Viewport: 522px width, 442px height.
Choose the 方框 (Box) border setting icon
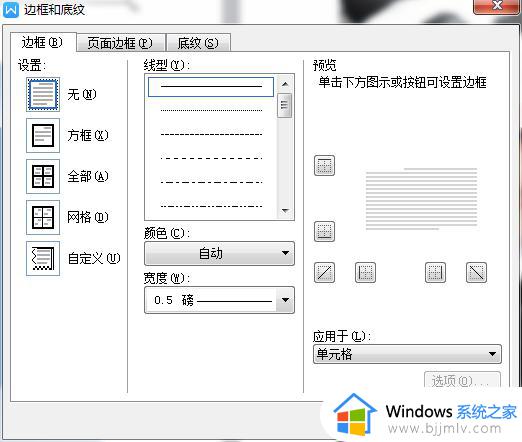click(x=43, y=135)
